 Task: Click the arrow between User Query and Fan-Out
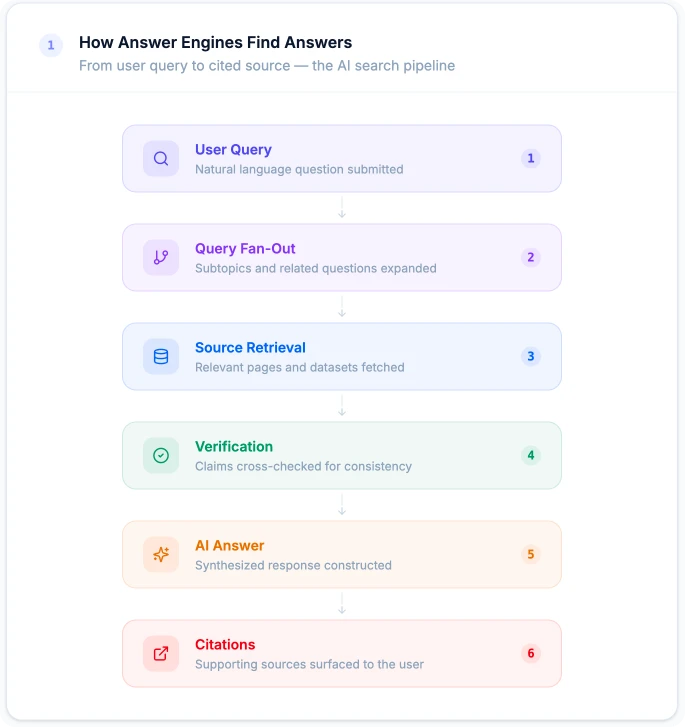point(342,208)
